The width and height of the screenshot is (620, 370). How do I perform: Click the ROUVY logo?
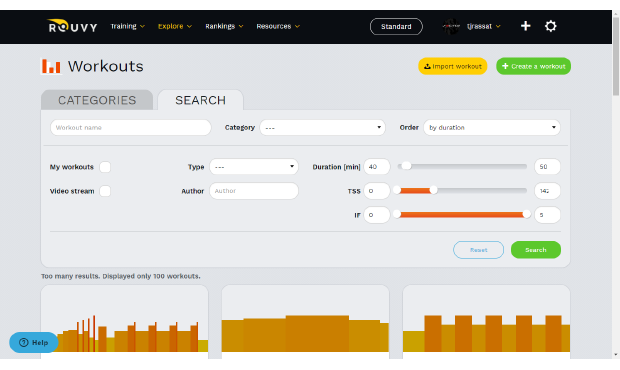click(72, 26)
